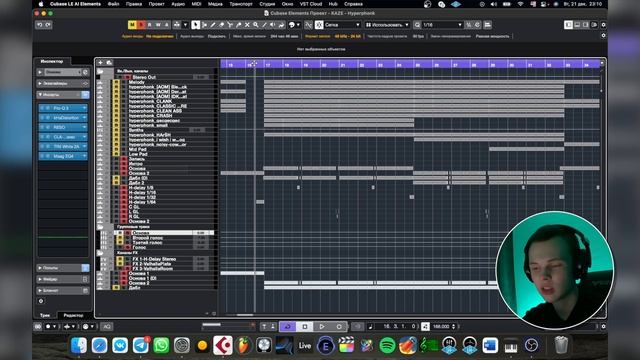Open the Проект menu

point(156,4)
